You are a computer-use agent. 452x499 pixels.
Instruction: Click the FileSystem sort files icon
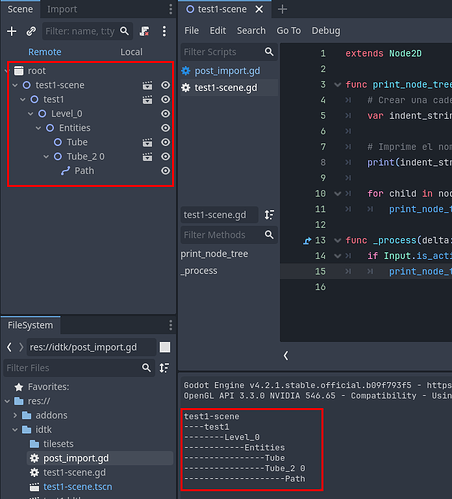pyautogui.click(x=164, y=368)
